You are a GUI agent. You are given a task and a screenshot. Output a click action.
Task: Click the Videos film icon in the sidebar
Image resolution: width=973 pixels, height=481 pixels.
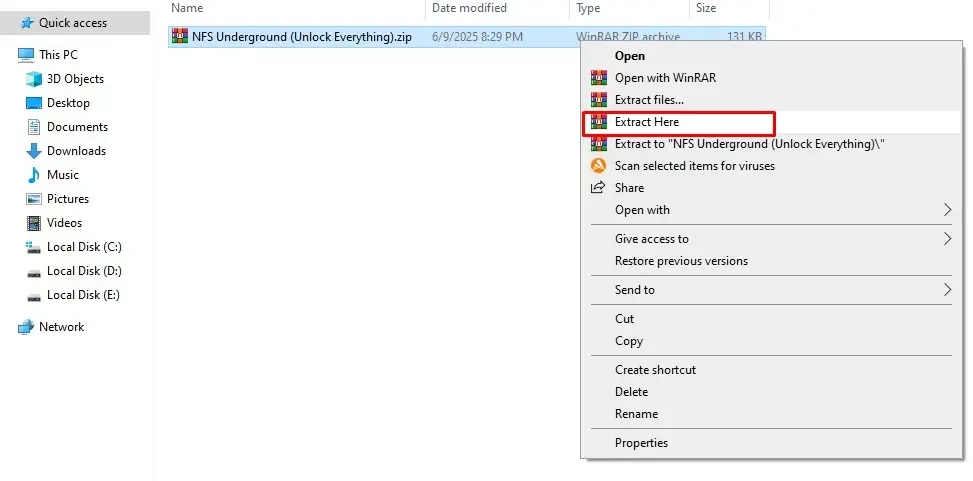tap(34, 223)
